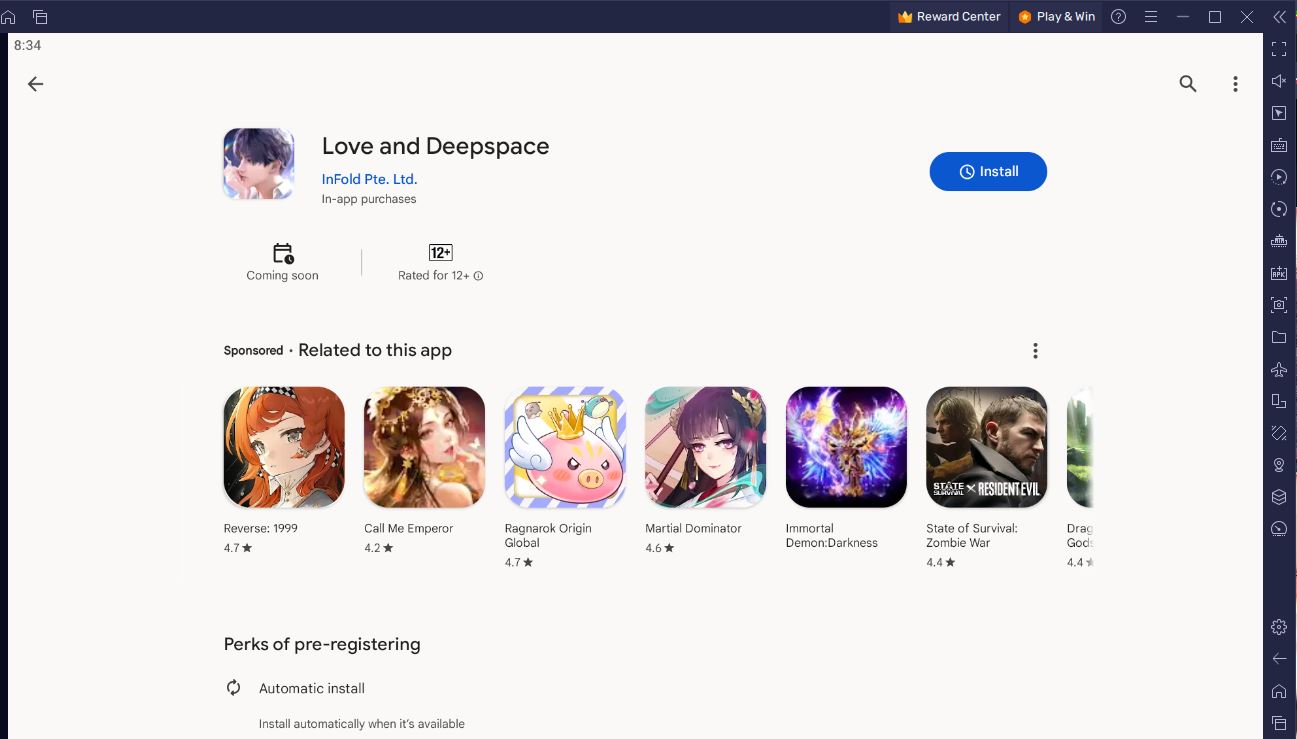Click the sidebar icon below the airplane

pos(1279,401)
